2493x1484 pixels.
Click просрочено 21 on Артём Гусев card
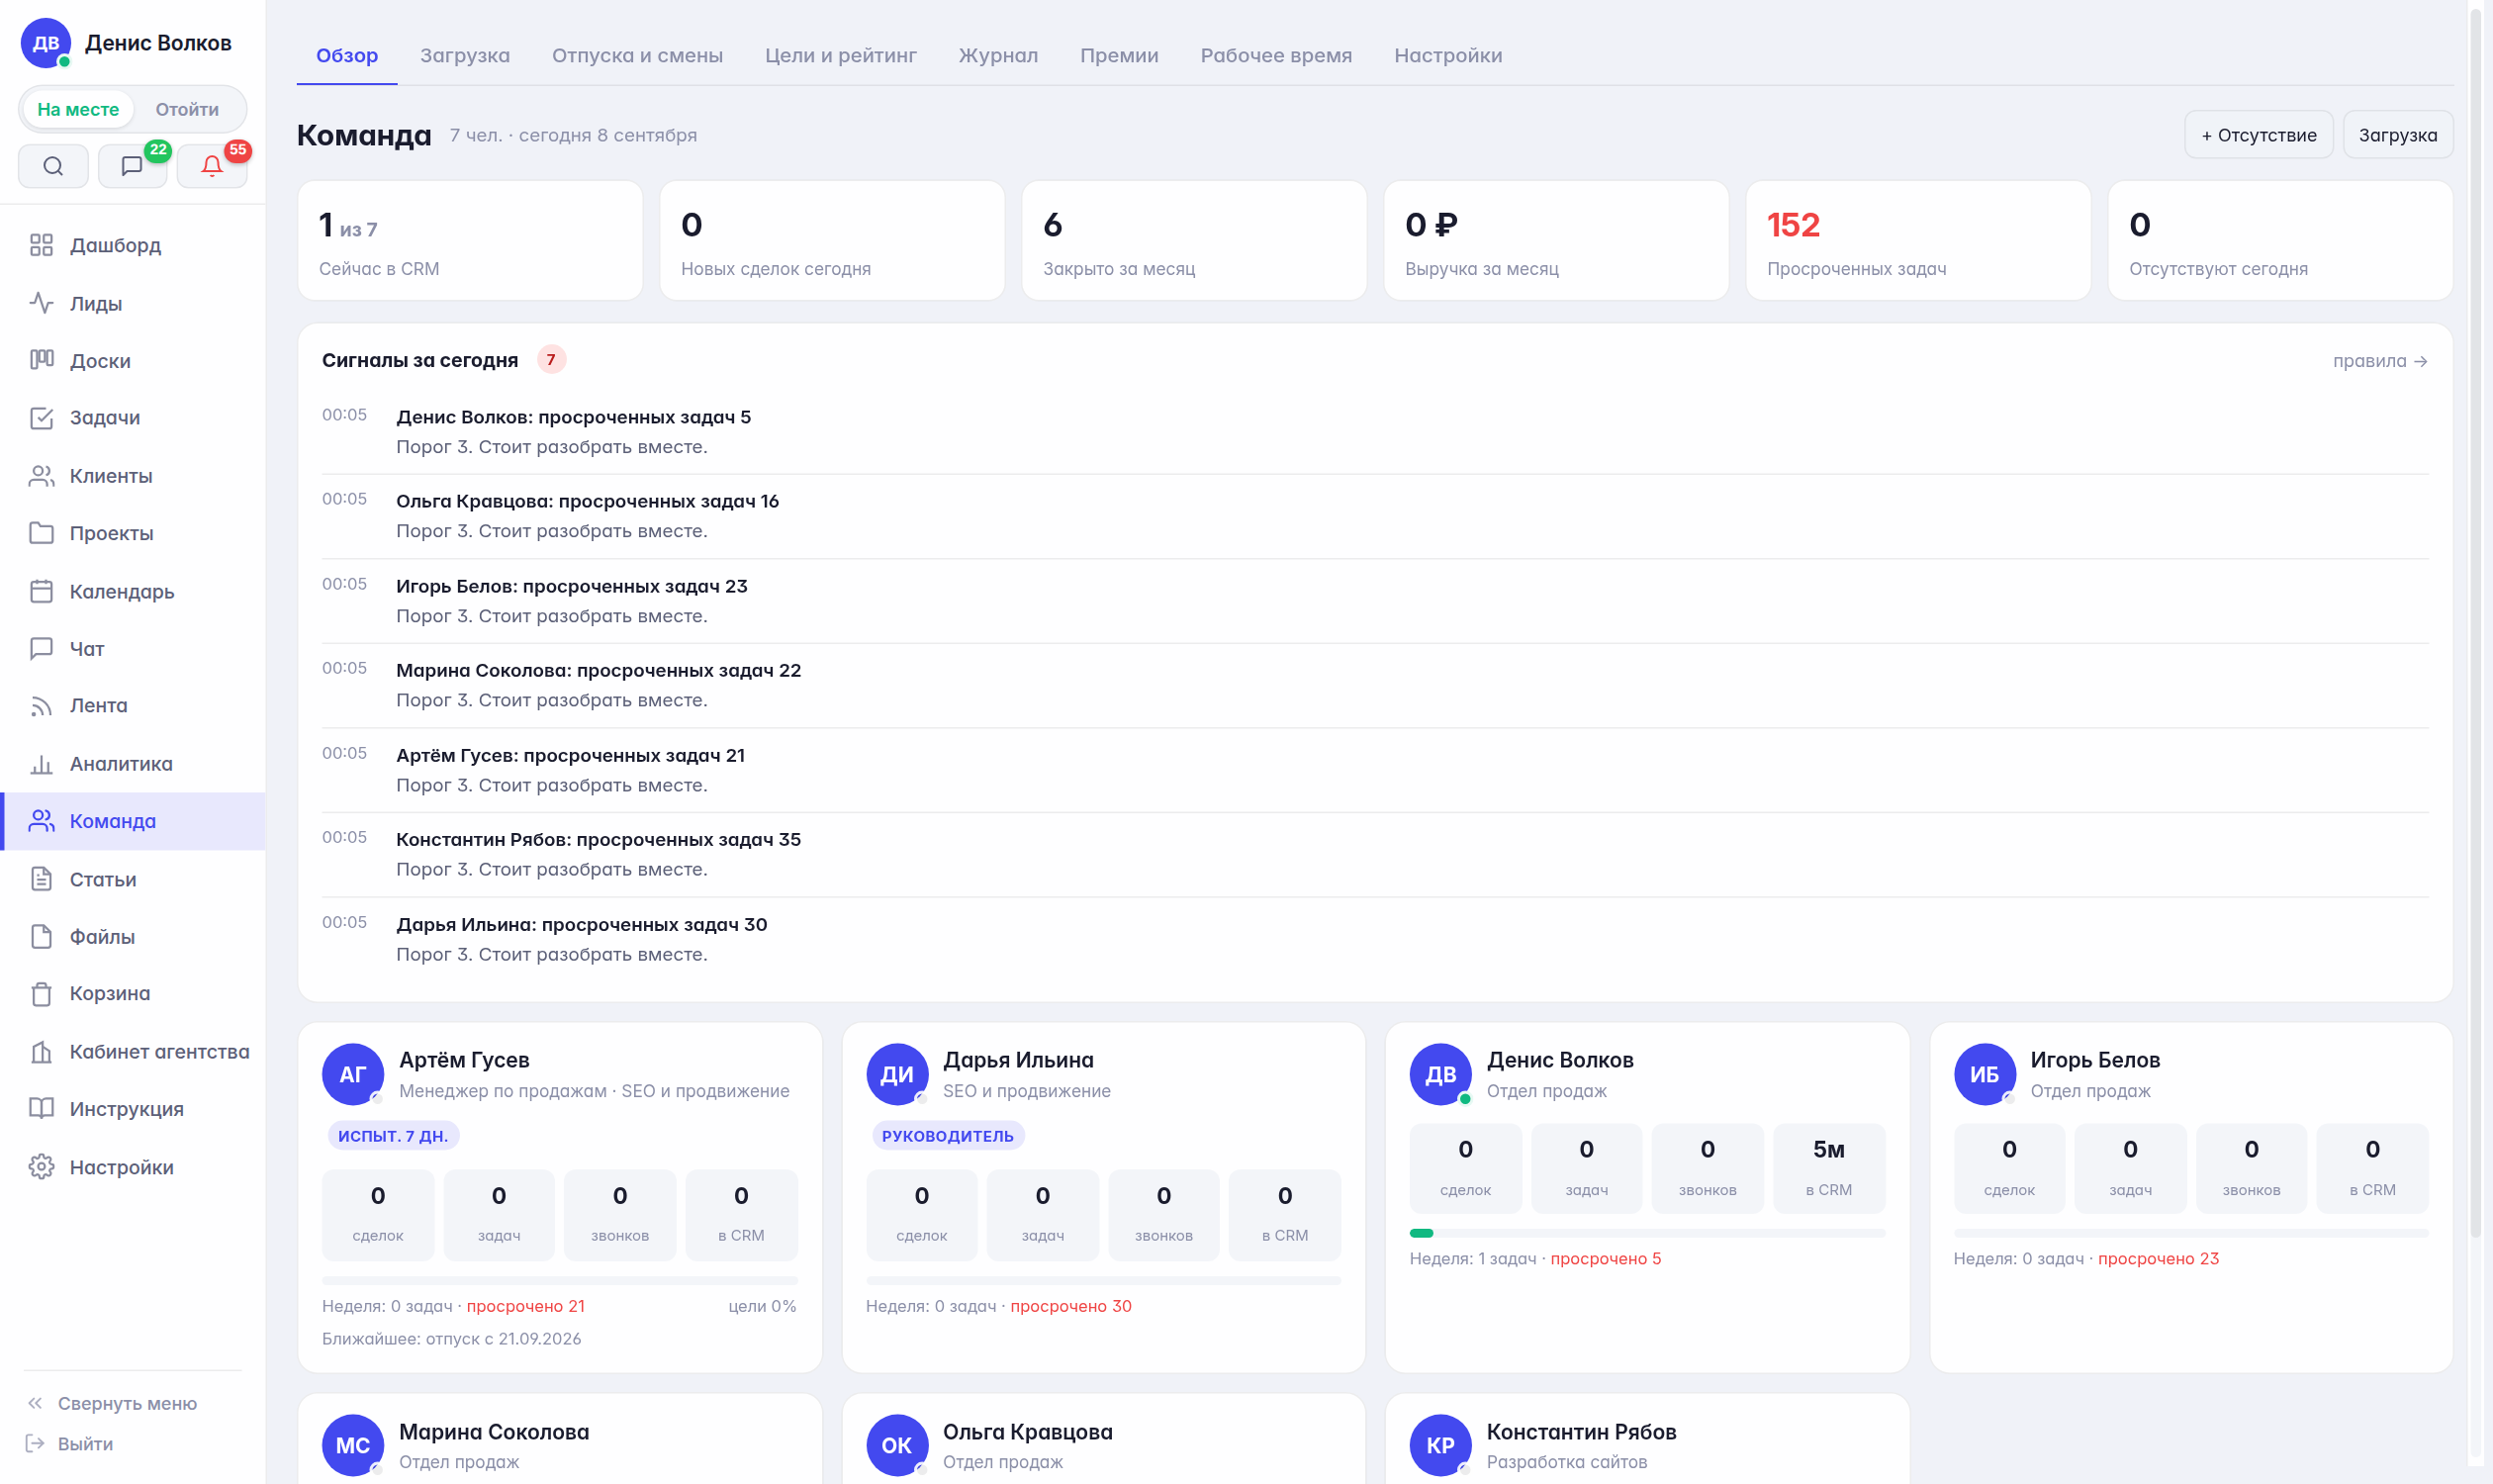(x=525, y=1306)
